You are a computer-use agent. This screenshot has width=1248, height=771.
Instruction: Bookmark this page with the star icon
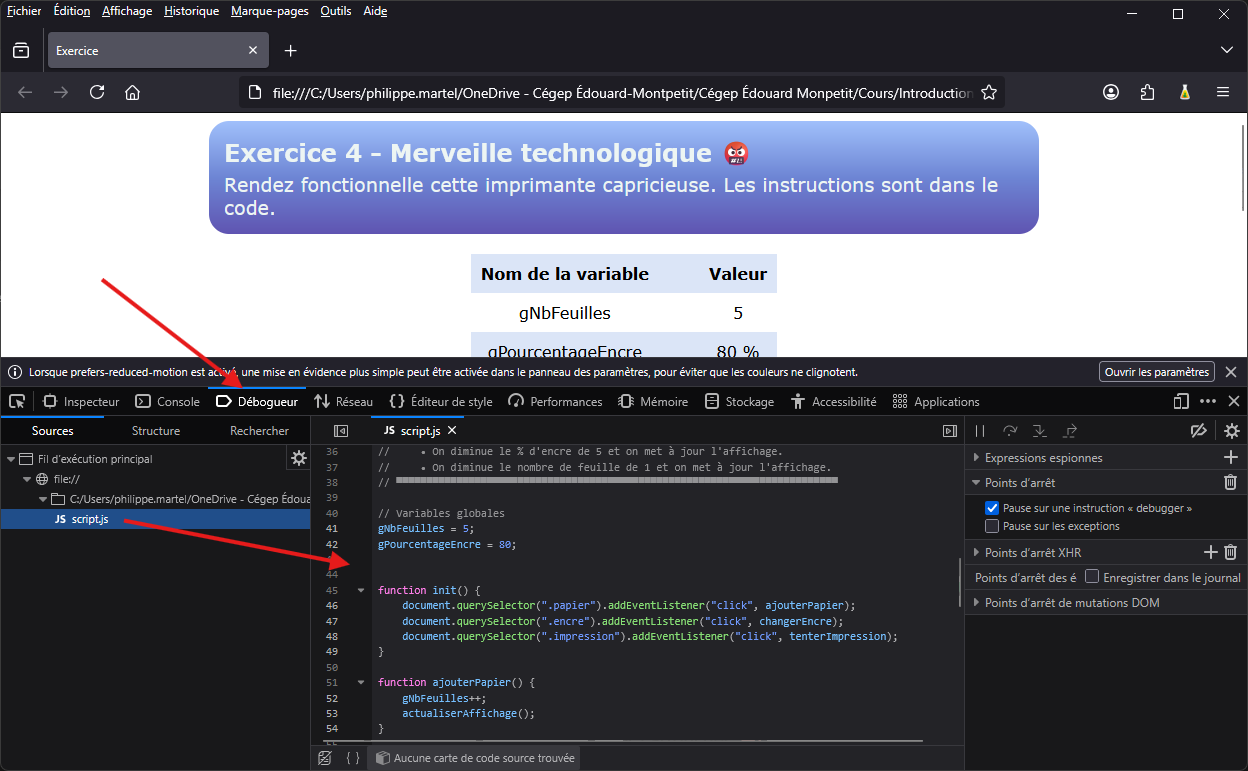pos(989,92)
